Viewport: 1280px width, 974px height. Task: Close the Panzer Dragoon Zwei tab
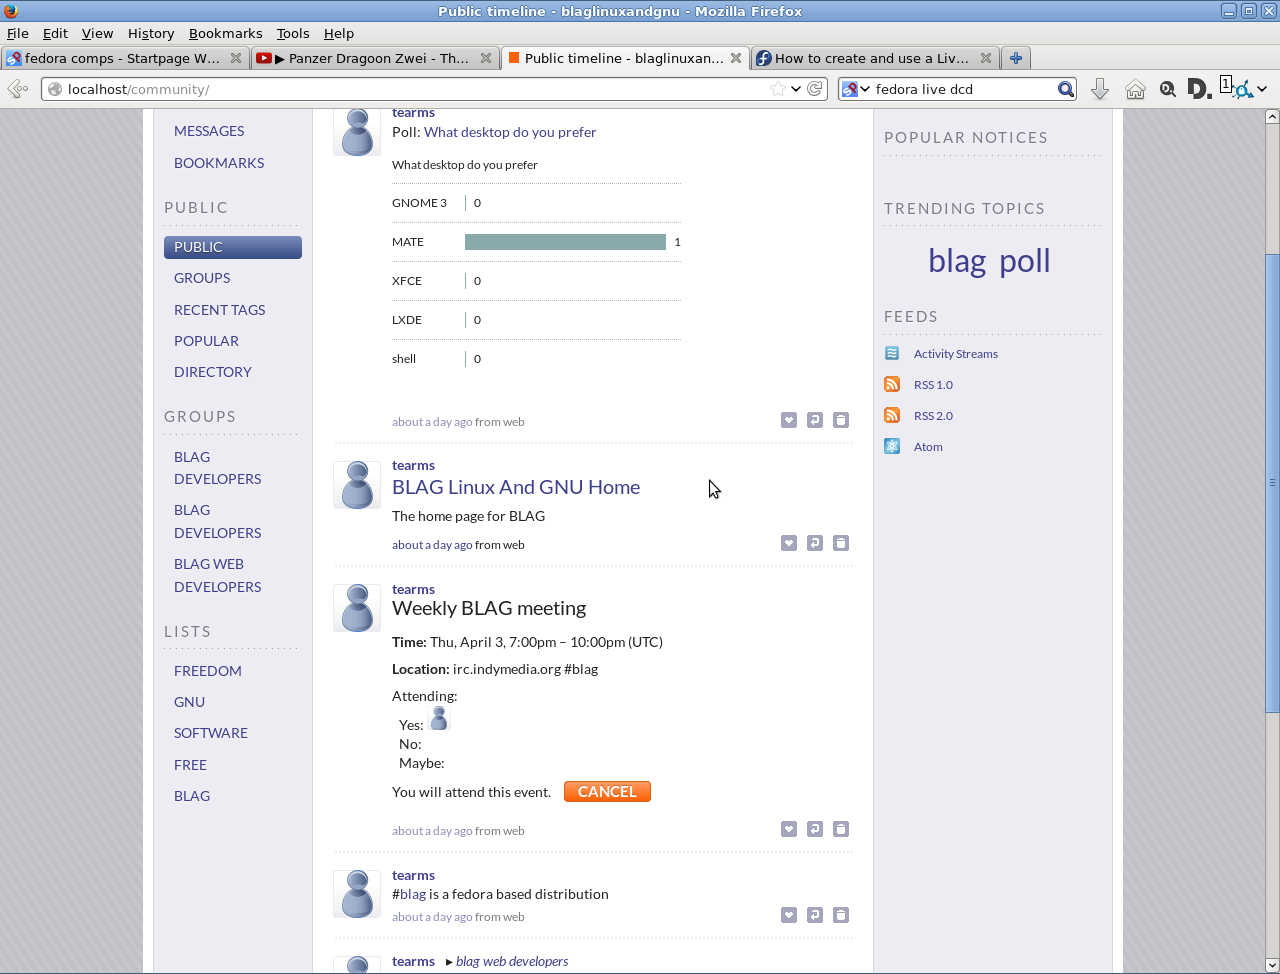coord(486,58)
